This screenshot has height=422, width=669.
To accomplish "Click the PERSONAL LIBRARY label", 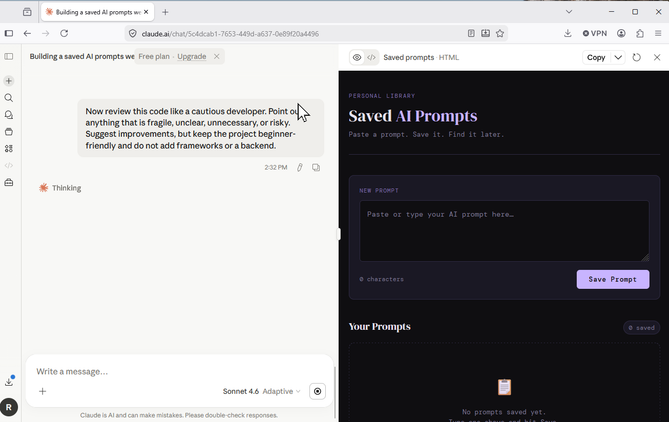I will [x=381, y=96].
